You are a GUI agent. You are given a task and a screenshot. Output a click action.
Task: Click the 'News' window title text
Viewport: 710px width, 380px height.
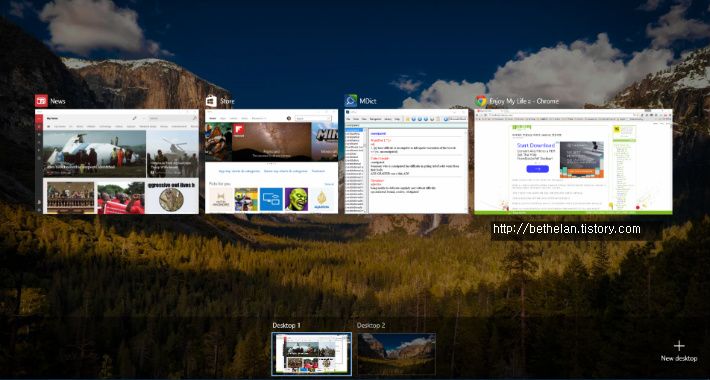click(58, 101)
